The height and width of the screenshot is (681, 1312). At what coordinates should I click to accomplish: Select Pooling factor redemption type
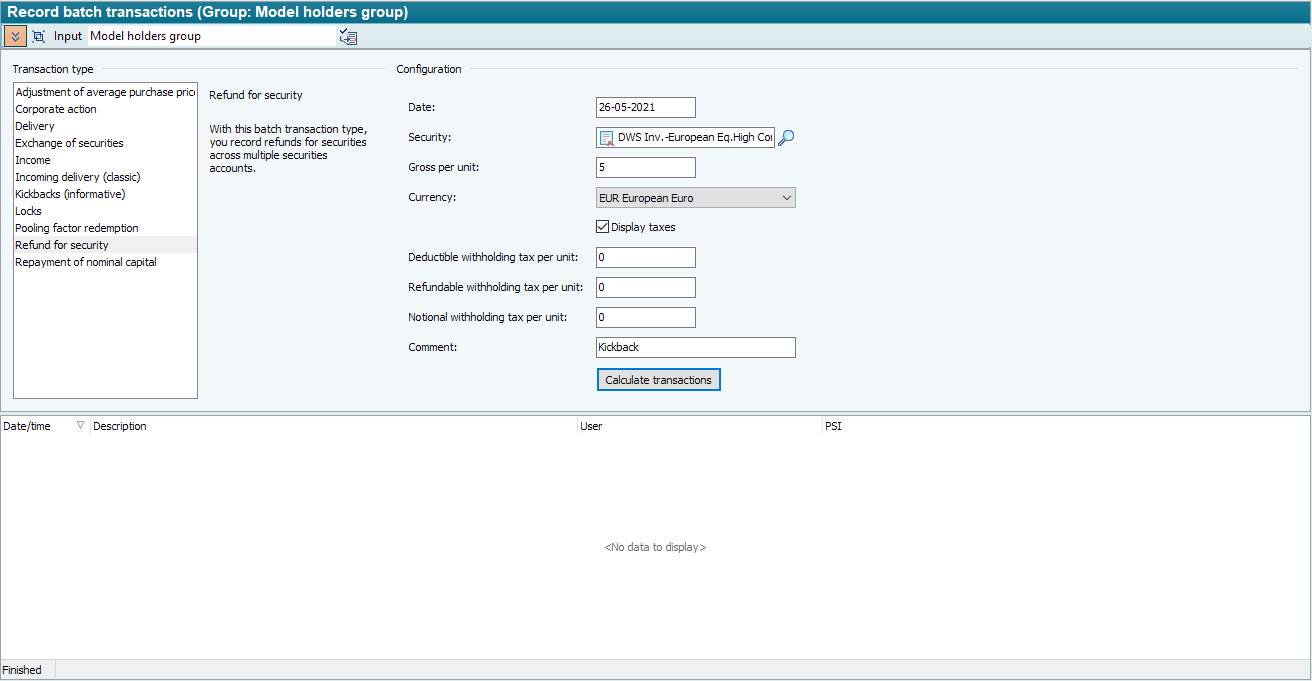(x=77, y=228)
